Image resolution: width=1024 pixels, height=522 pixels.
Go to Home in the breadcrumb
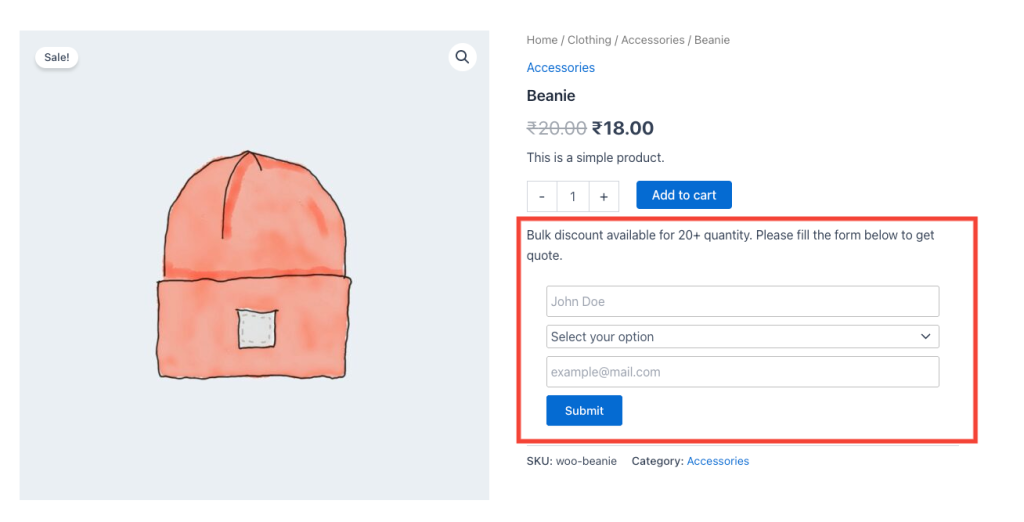(x=542, y=40)
